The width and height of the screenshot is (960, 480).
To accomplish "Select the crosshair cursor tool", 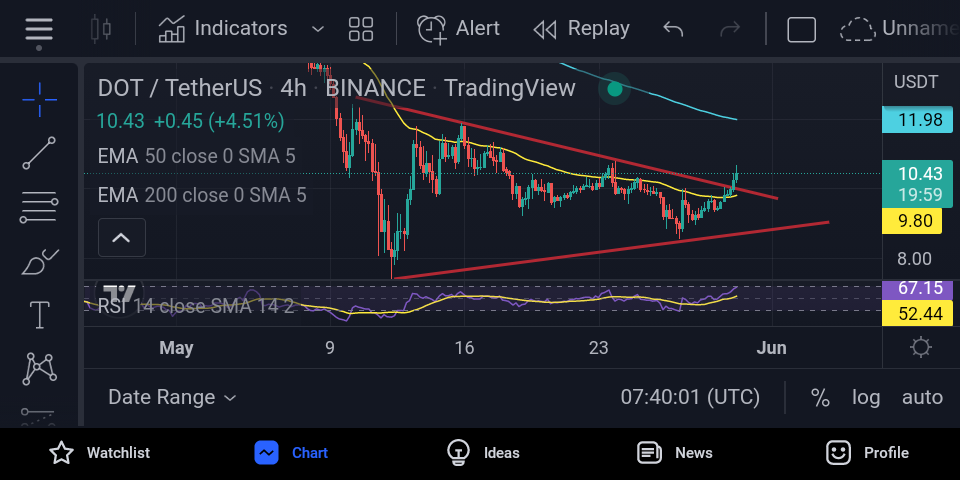I will 39,99.
